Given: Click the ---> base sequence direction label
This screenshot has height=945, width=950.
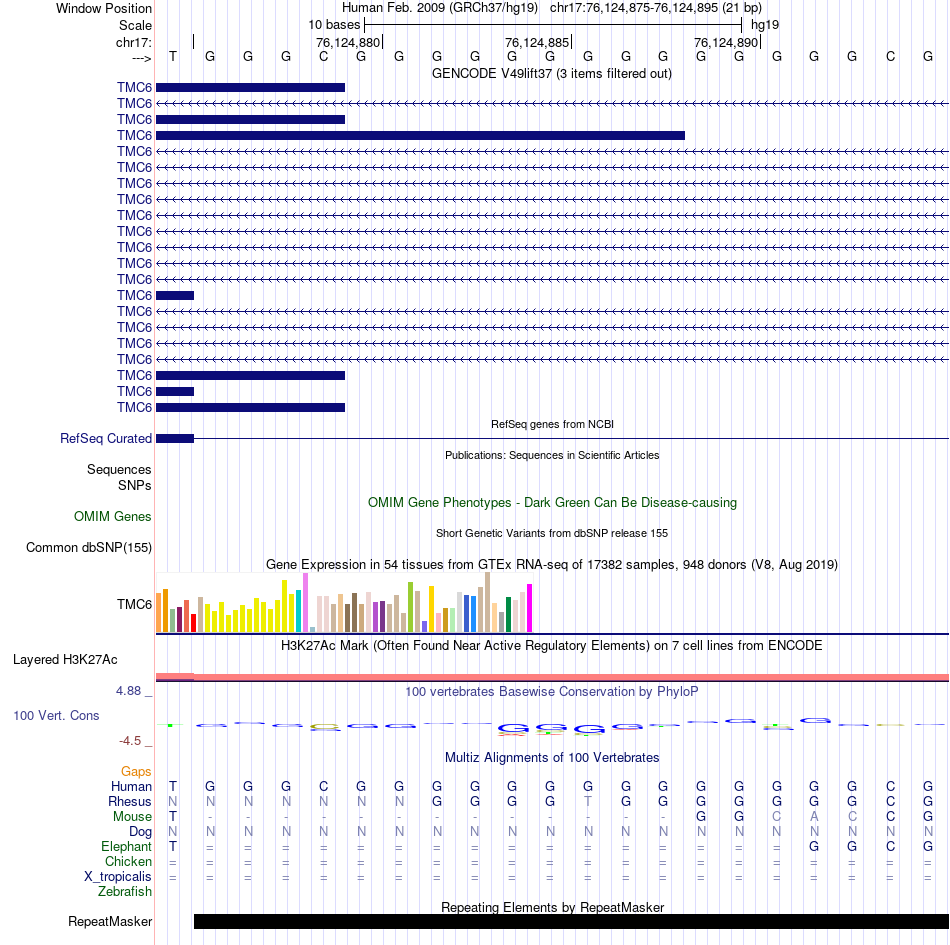Looking at the screenshot, I should pyautogui.click(x=141, y=58).
